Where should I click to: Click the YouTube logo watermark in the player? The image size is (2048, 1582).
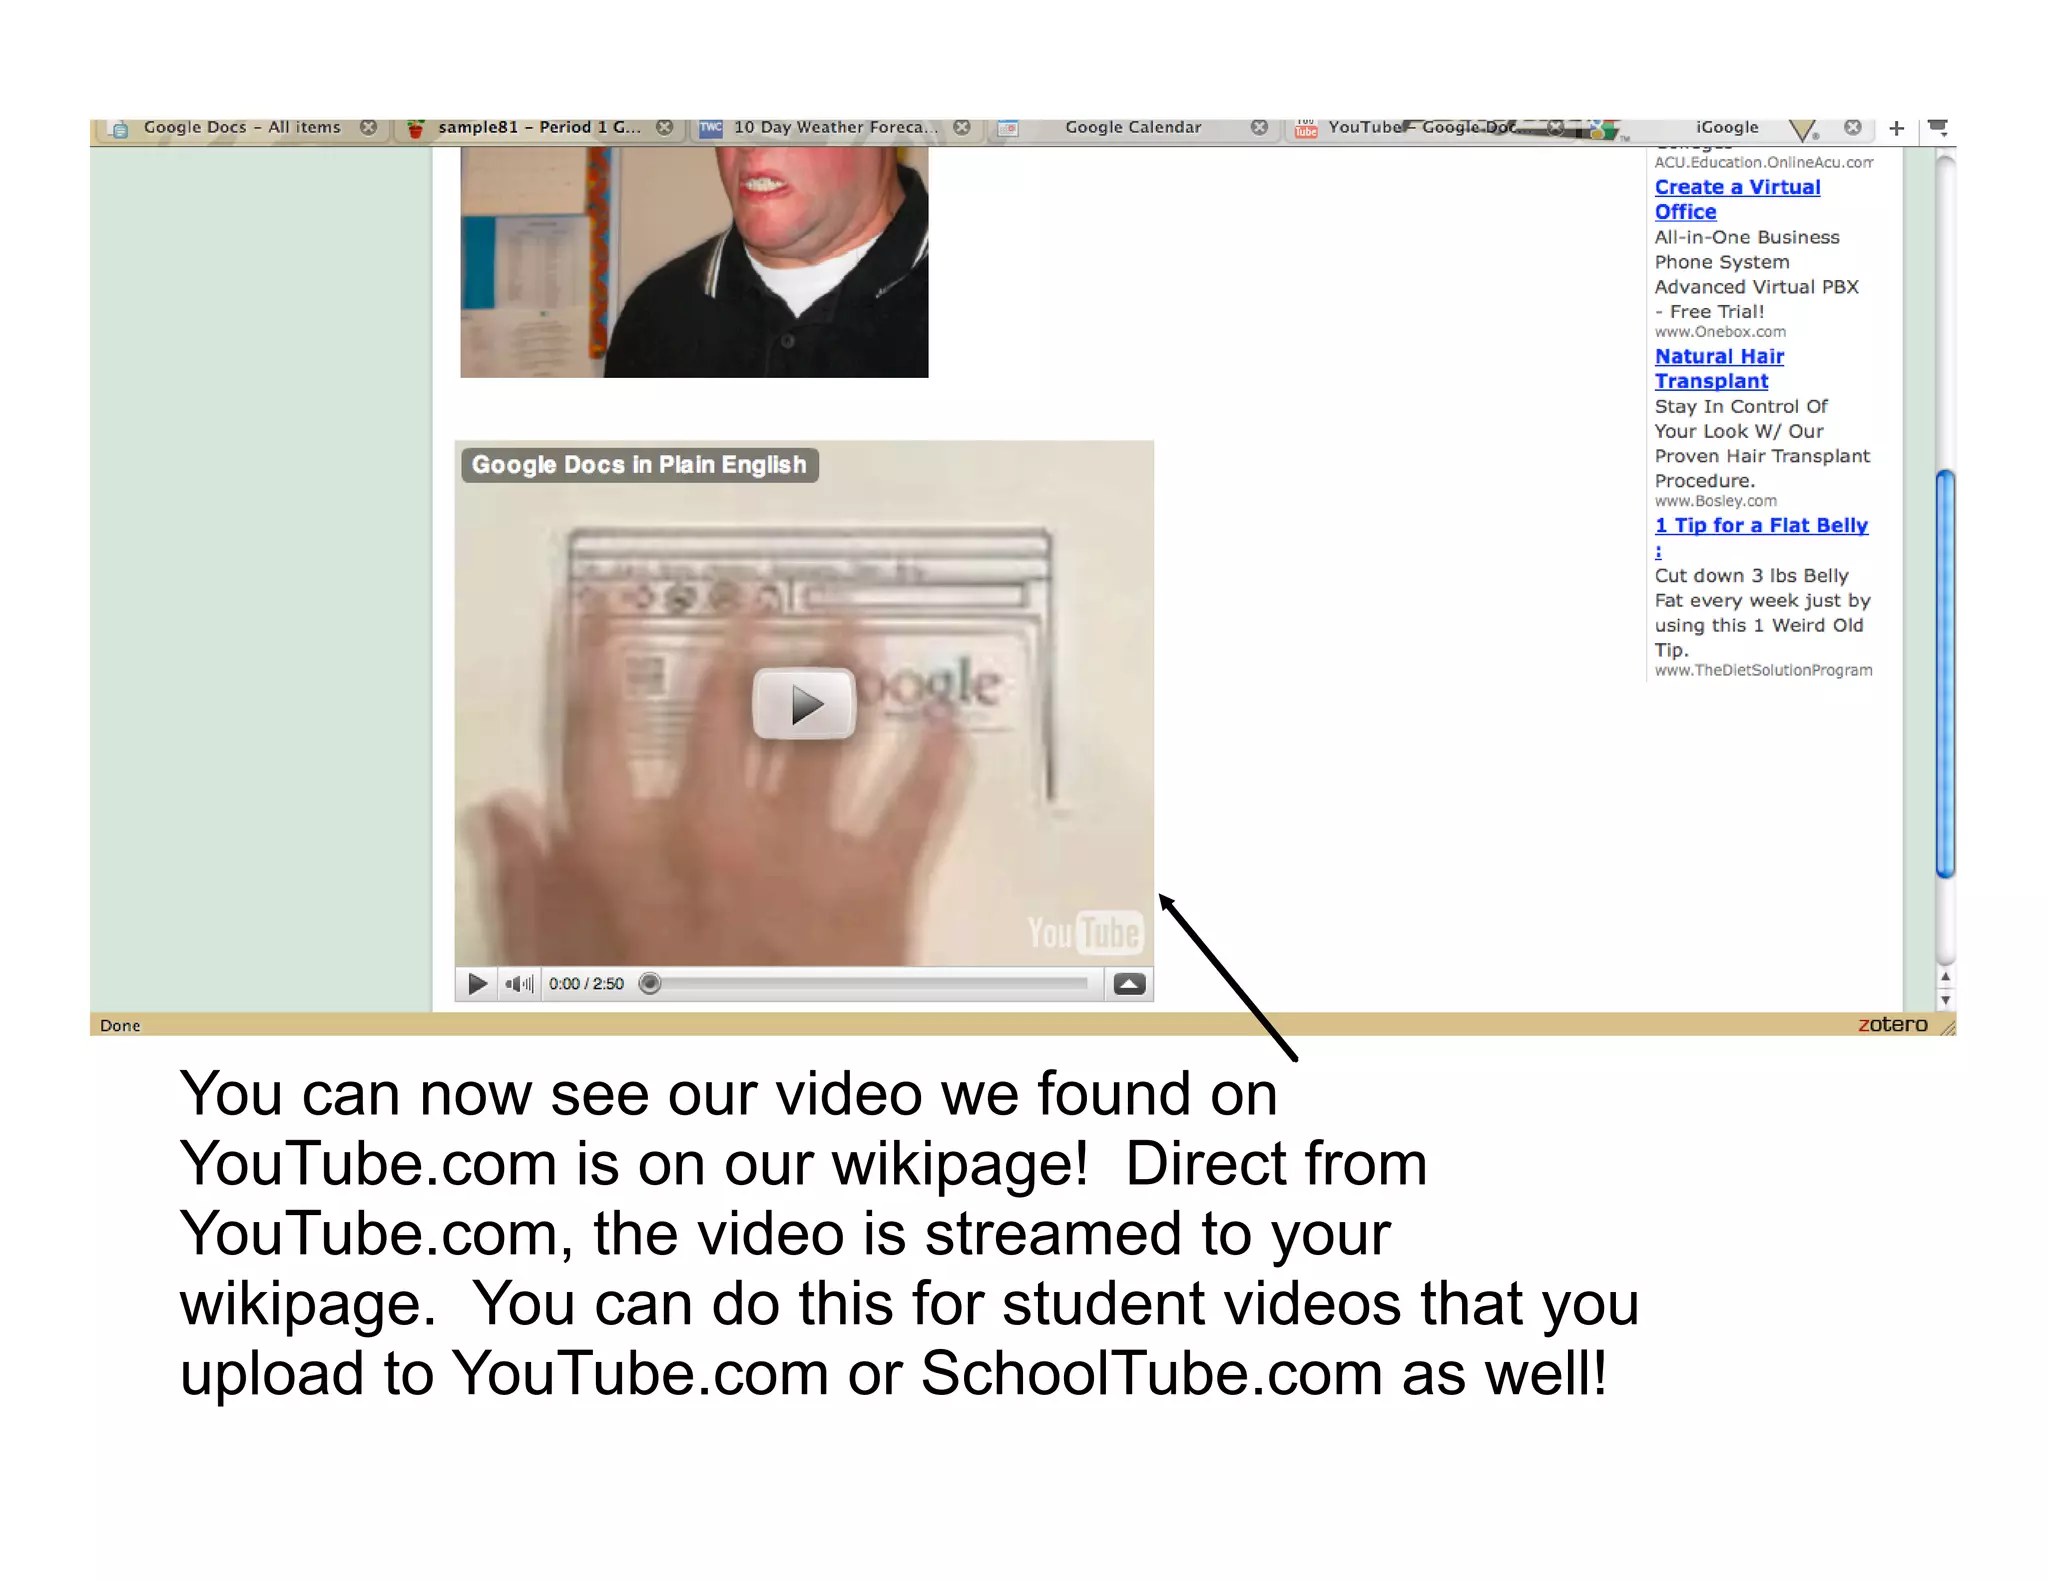1084,933
